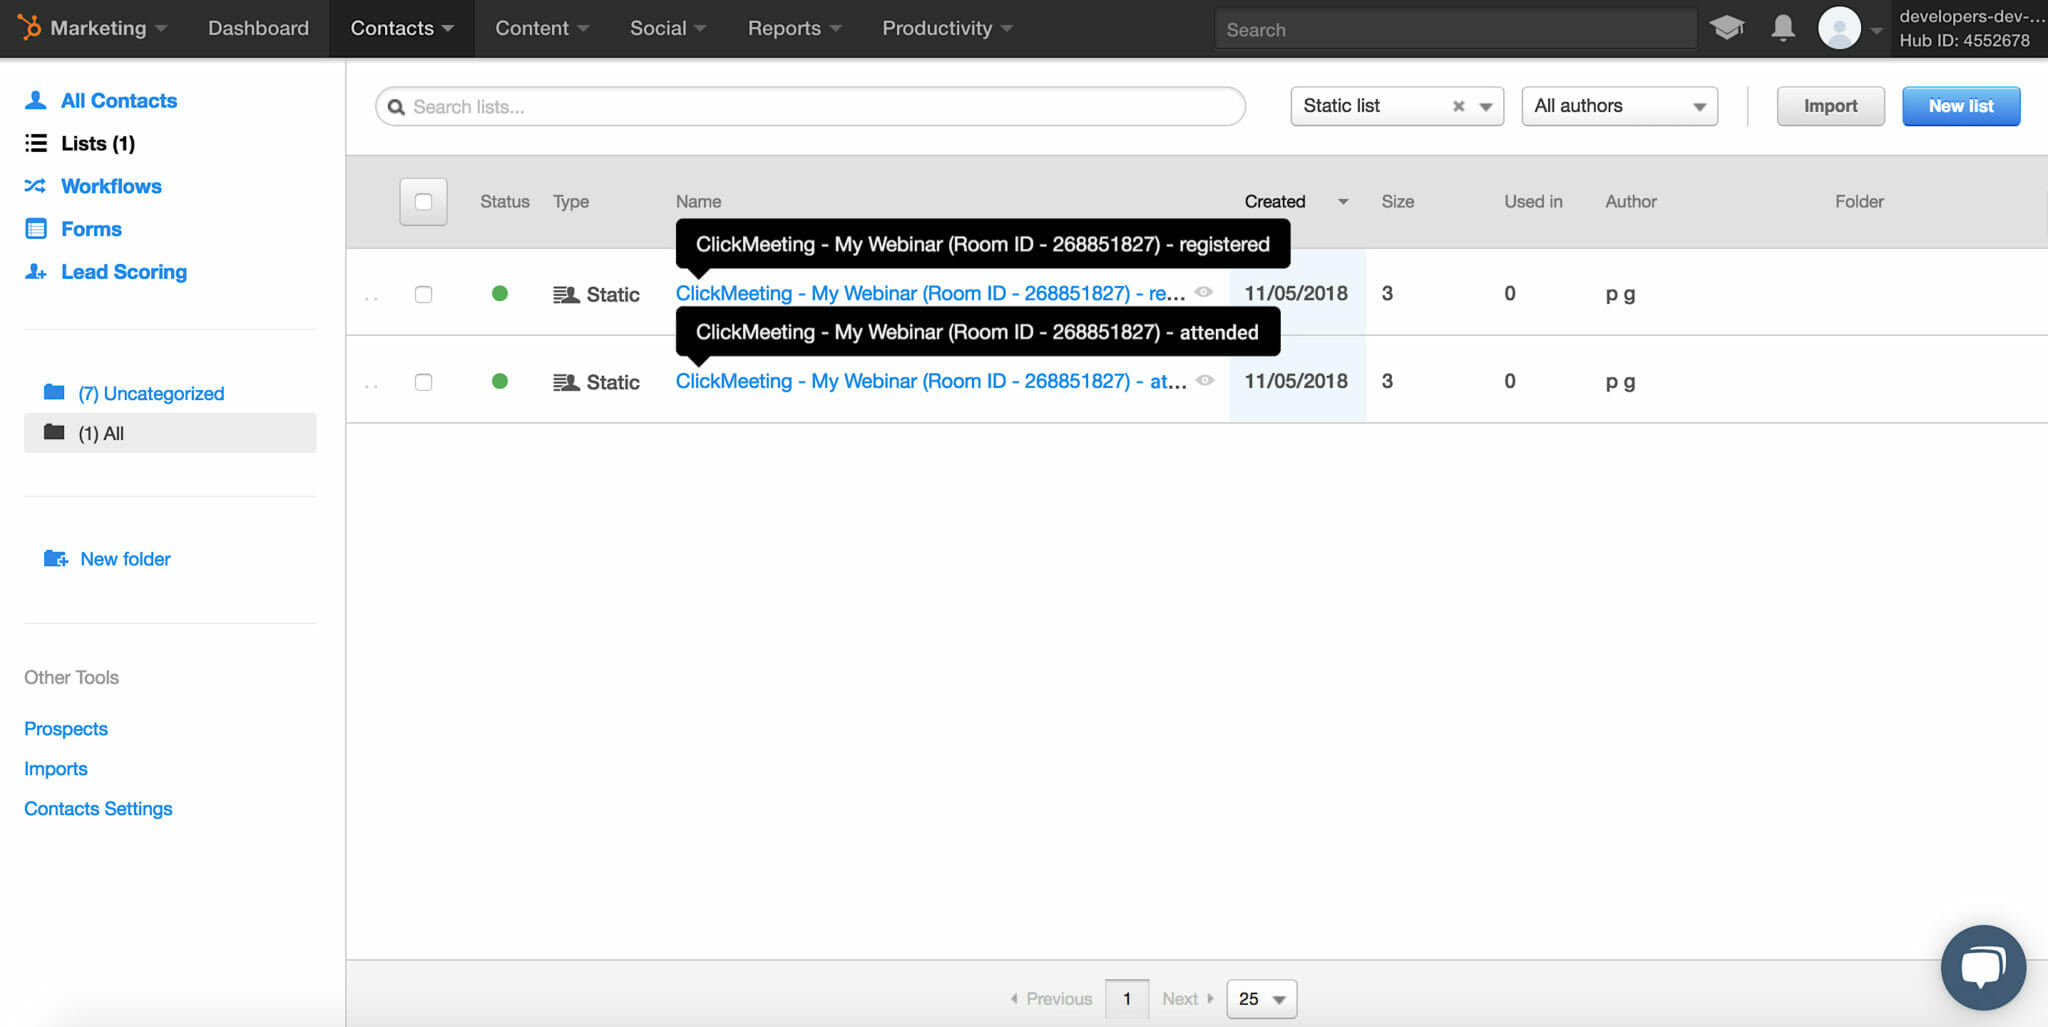Open Contacts Settings link
2048x1027 pixels.
pos(98,808)
